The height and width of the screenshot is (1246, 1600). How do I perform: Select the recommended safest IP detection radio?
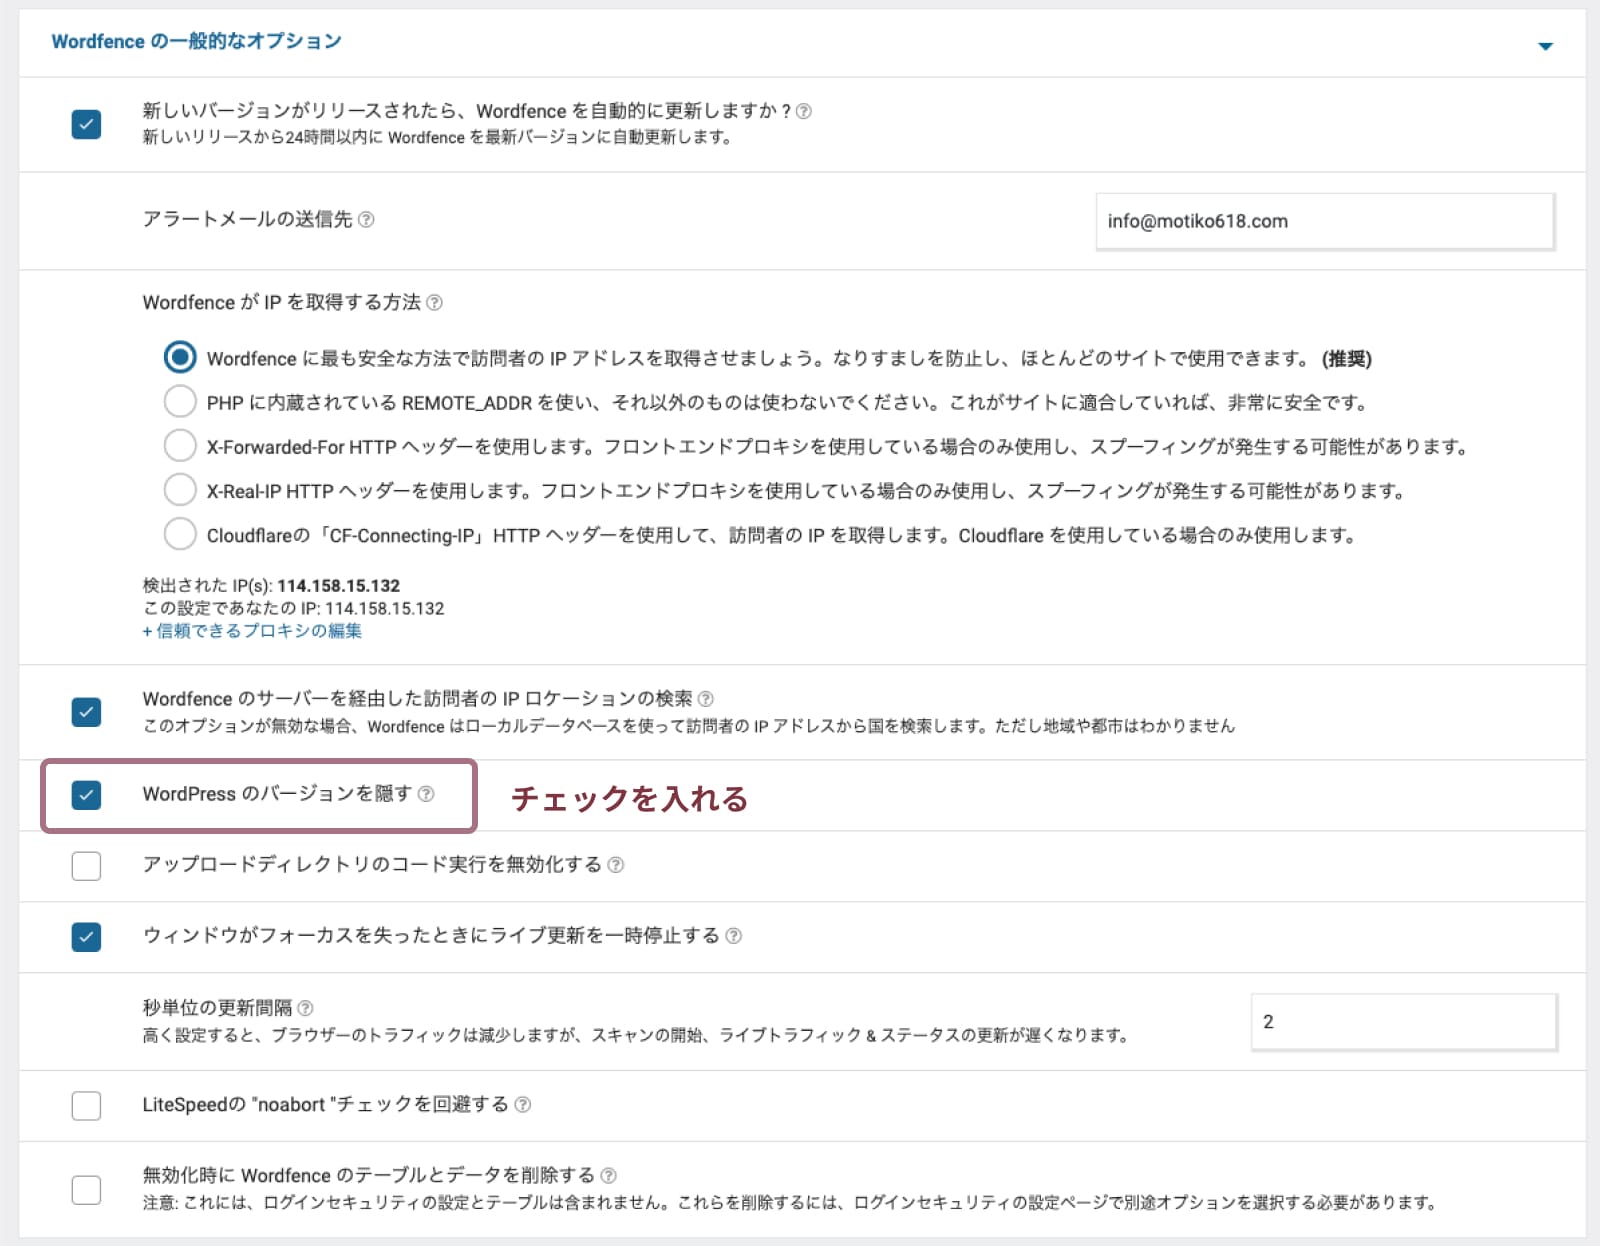coord(180,357)
